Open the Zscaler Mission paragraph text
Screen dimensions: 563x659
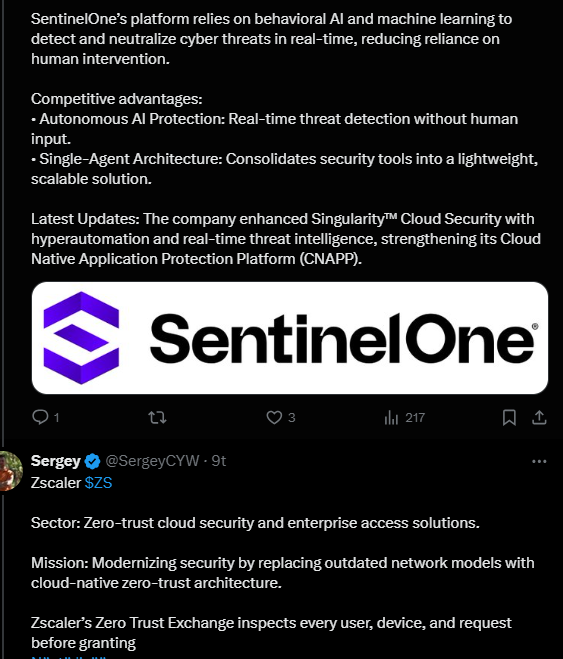283,573
